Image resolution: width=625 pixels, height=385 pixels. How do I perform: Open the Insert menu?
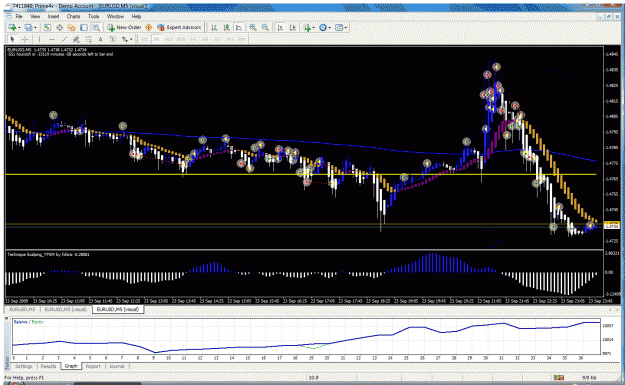click(x=53, y=16)
